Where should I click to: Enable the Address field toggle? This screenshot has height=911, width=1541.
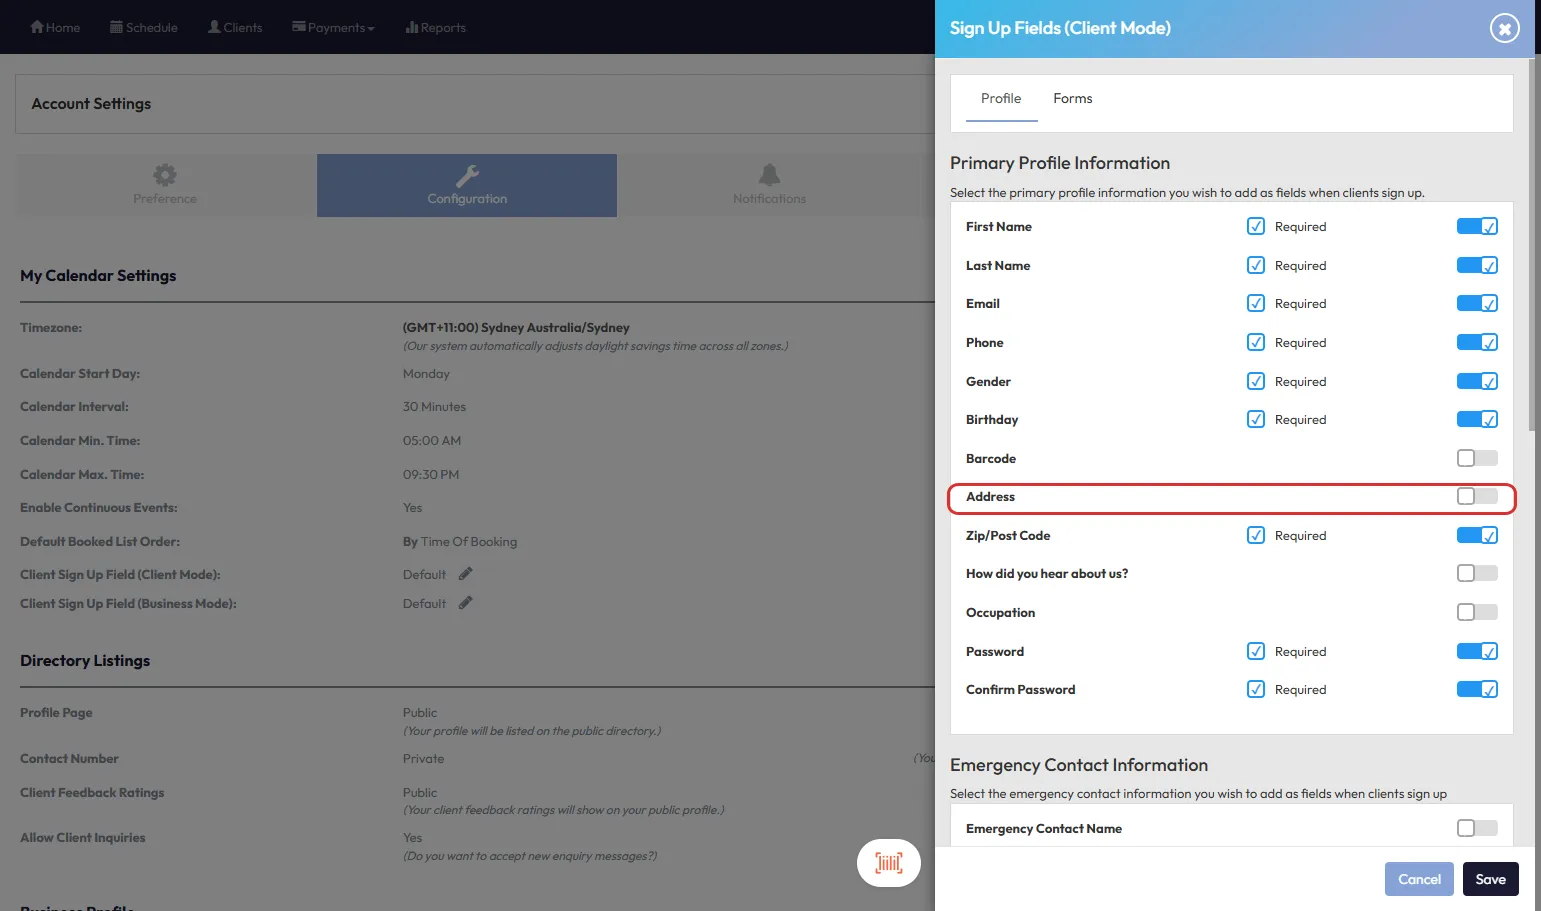pyautogui.click(x=1477, y=497)
